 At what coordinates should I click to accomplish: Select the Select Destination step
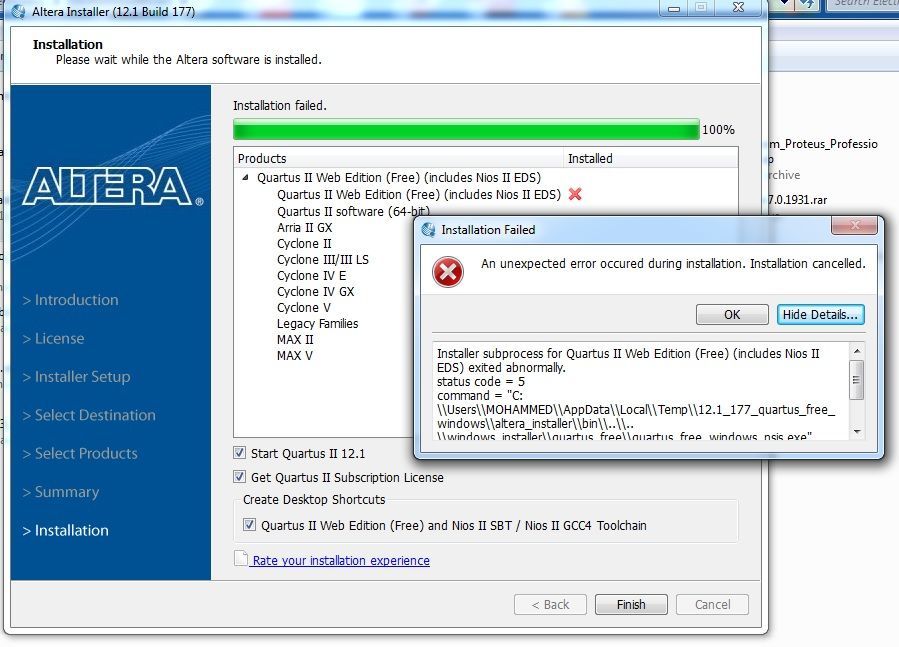[89, 415]
